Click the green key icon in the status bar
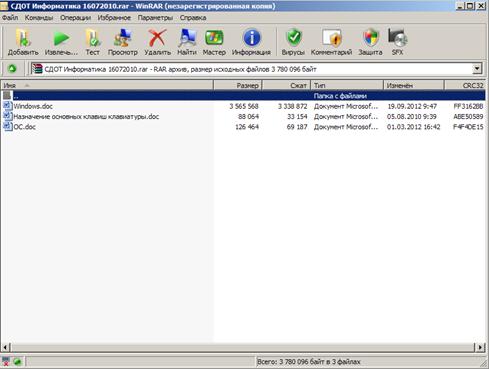 (x=18, y=362)
